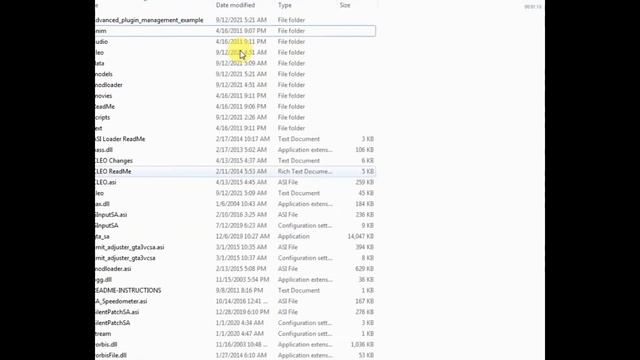Click the Rich Text Document type cell
This screenshot has width=640, height=360.
click(x=305, y=171)
